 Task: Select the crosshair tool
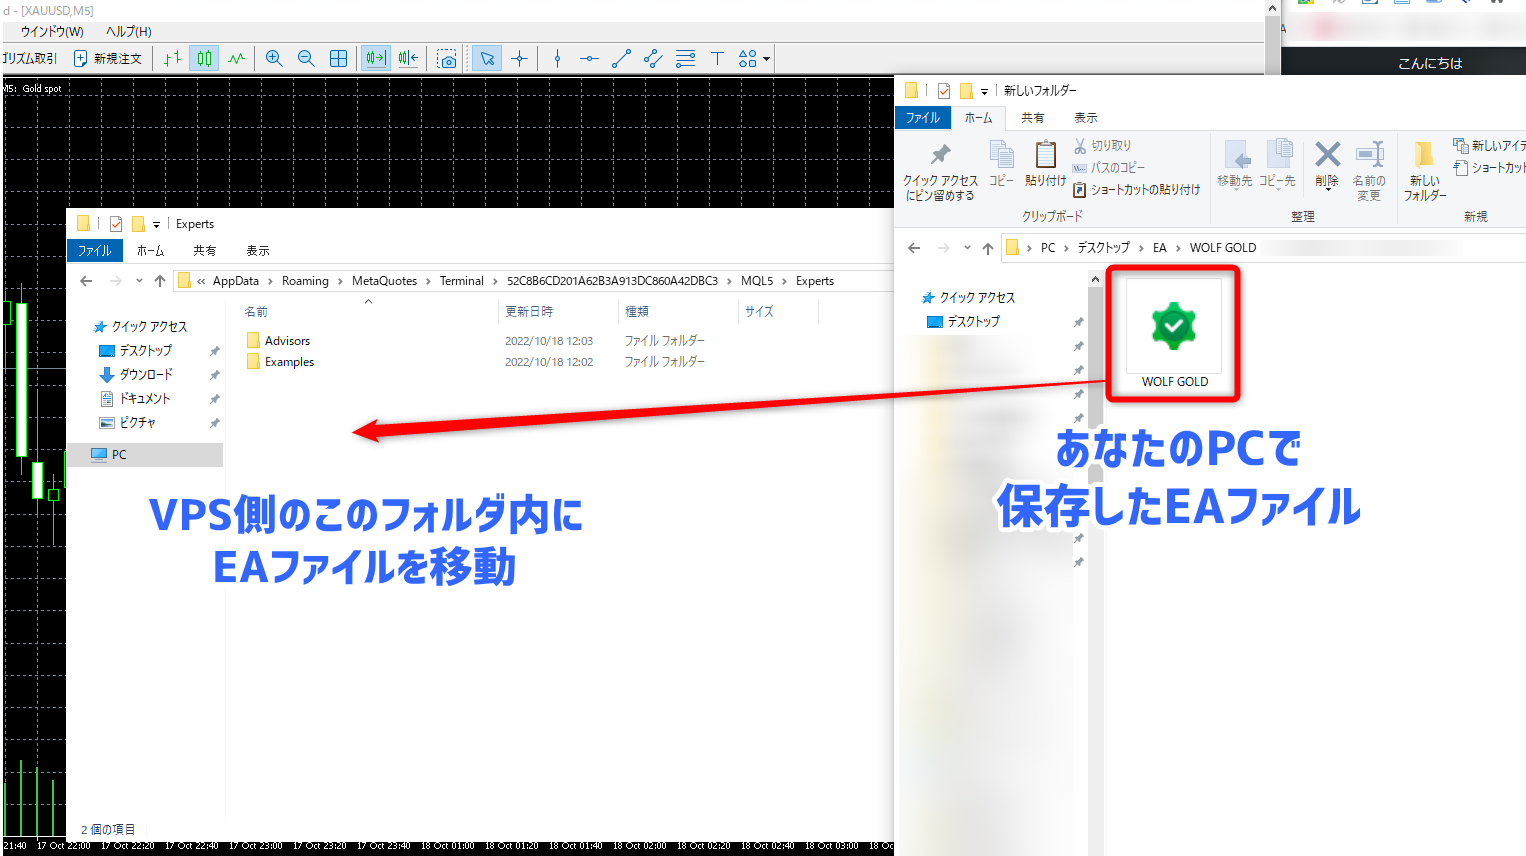[519, 58]
